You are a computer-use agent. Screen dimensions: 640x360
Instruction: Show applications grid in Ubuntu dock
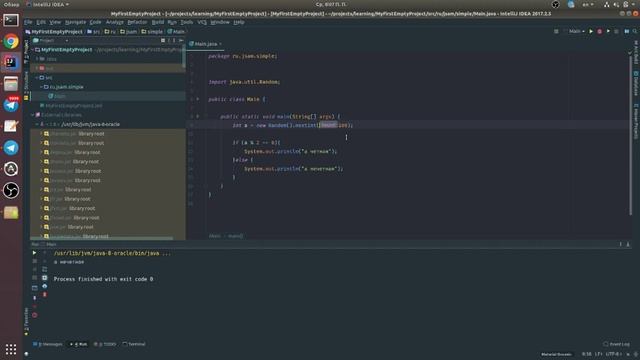click(x=11, y=349)
